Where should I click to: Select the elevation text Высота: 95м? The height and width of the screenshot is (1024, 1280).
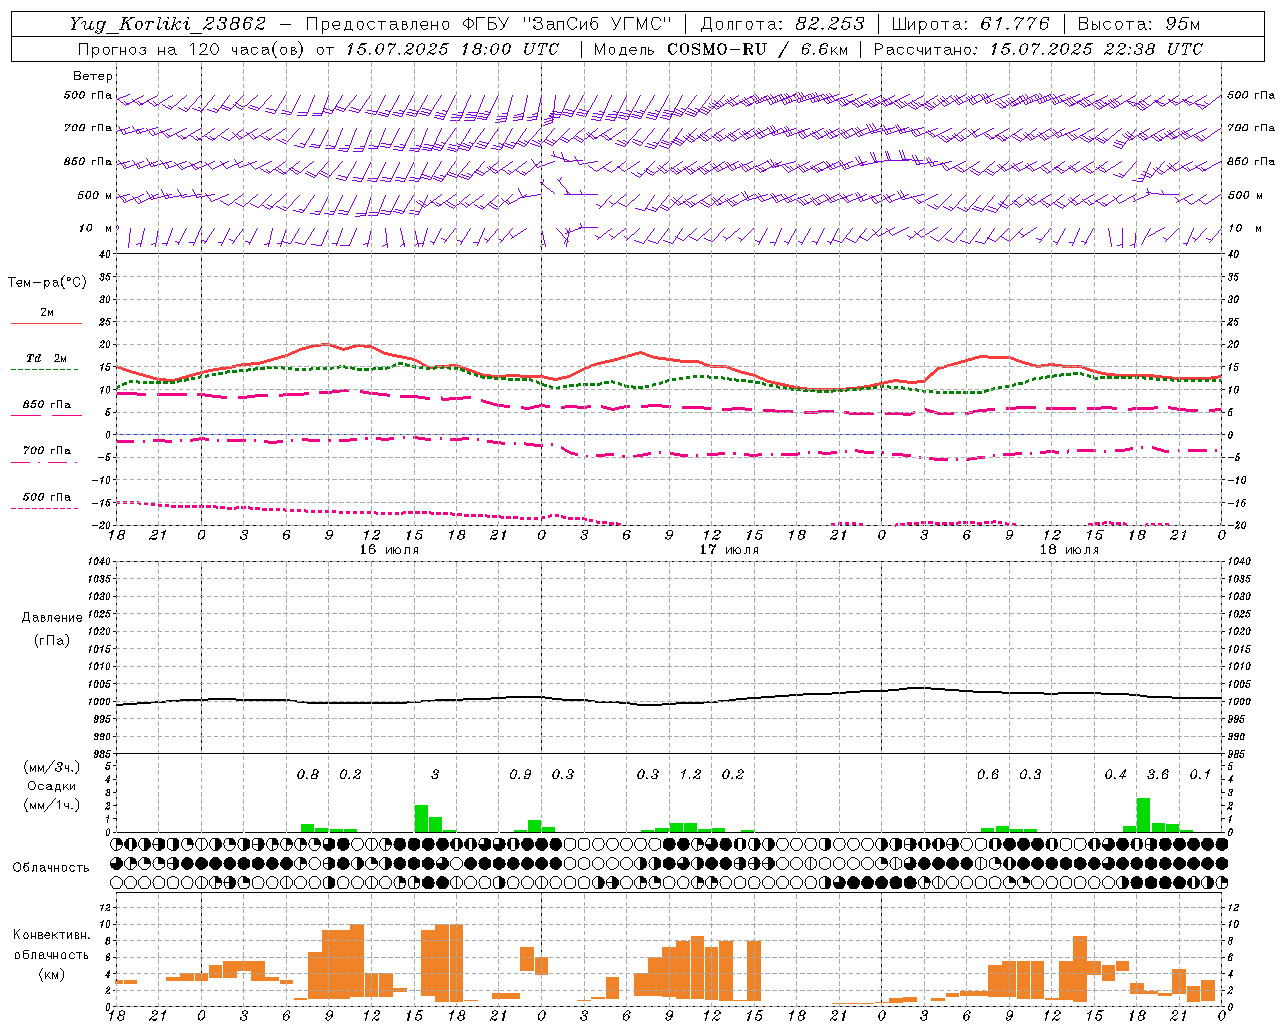click(1137, 24)
